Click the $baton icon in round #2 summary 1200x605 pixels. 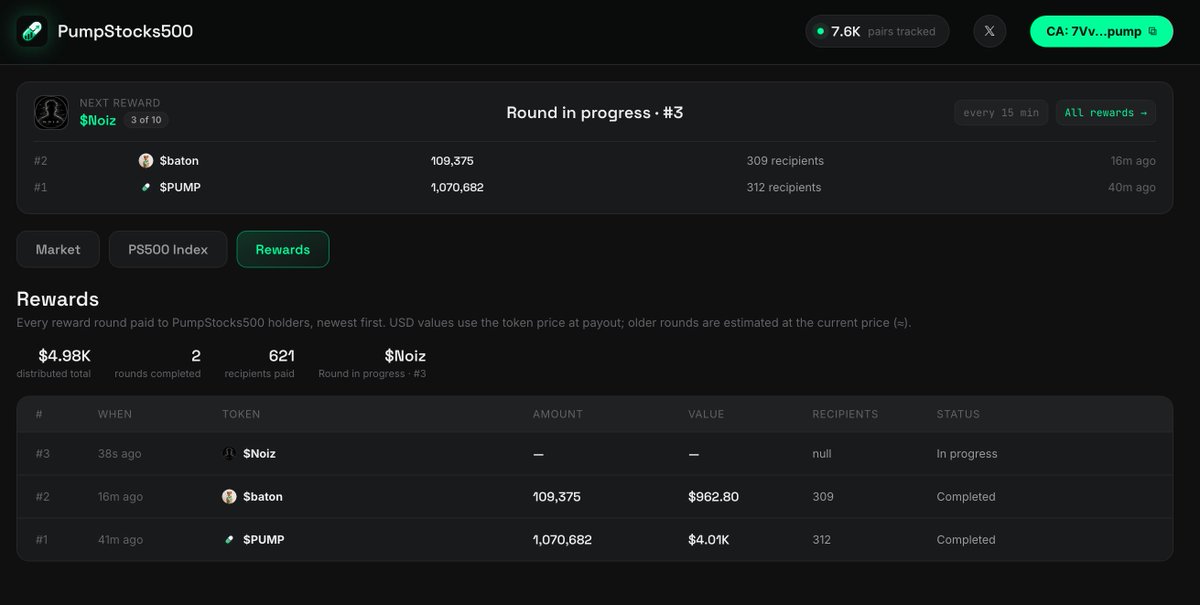(x=146, y=160)
